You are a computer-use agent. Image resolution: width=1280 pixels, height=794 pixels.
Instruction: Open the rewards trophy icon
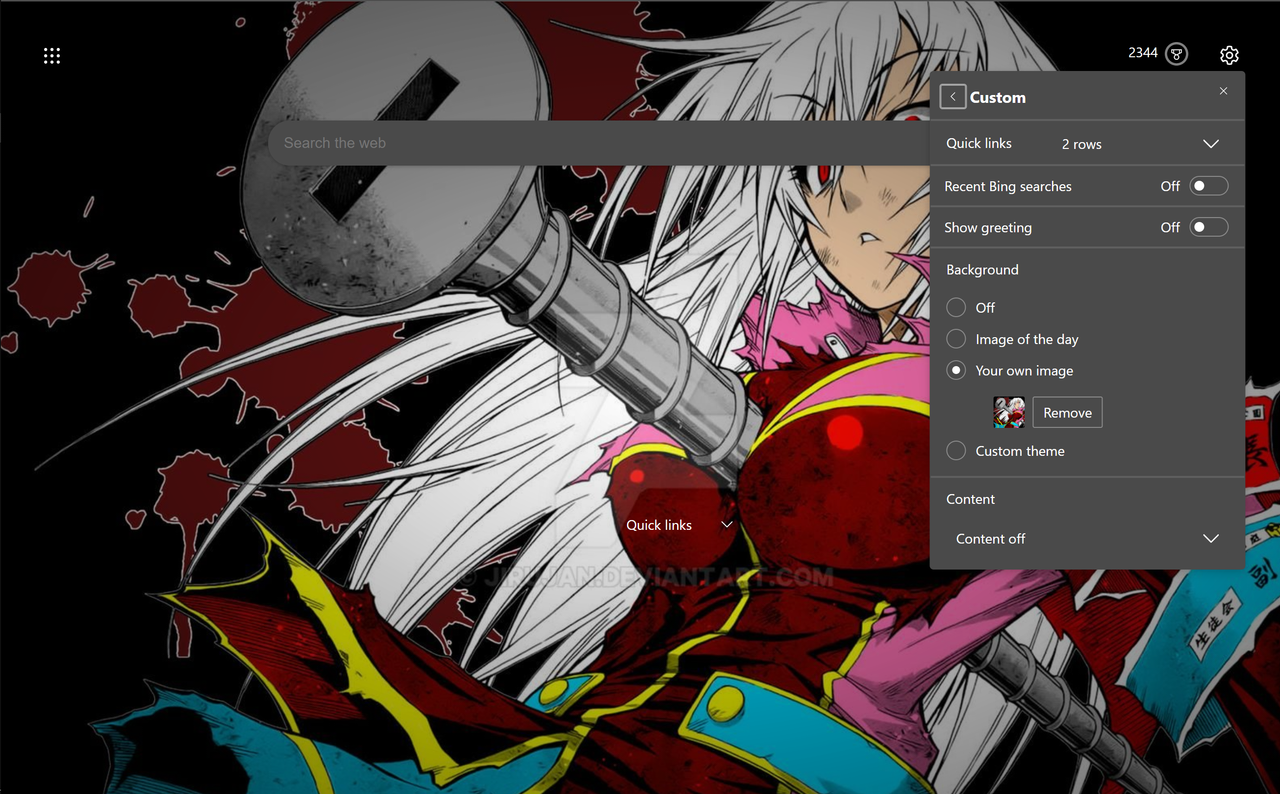[1177, 54]
